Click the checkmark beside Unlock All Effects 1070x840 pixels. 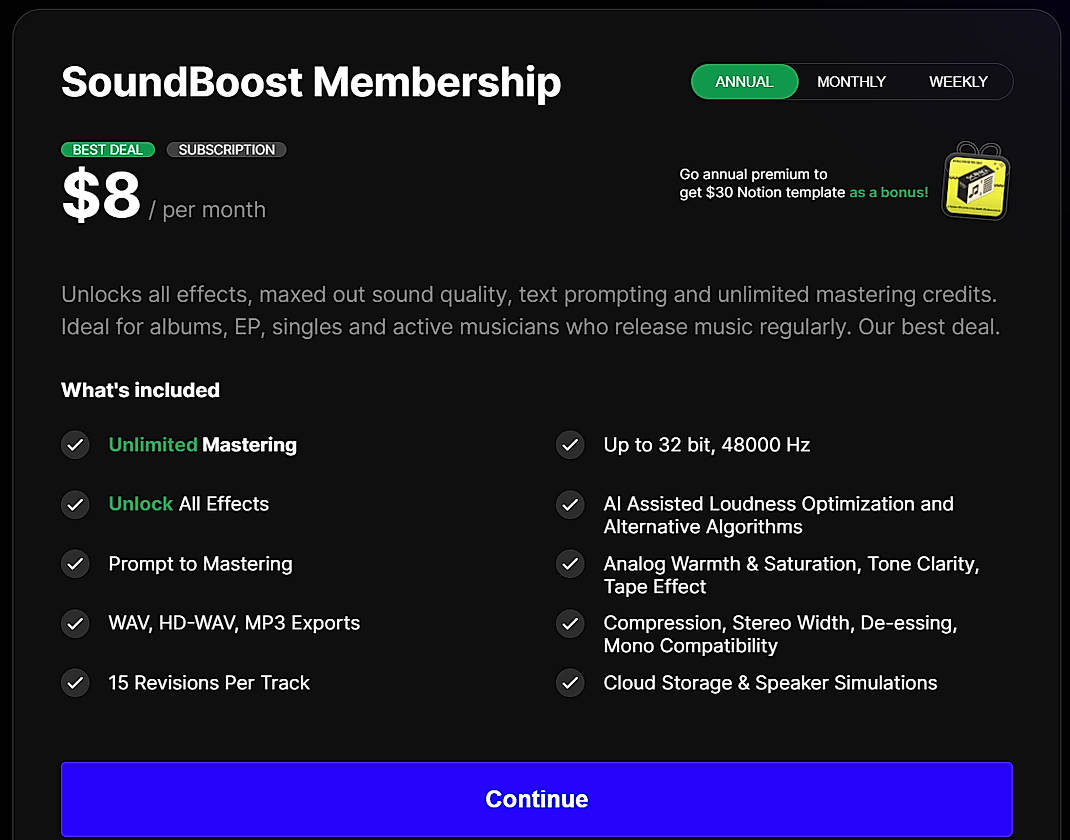click(75, 504)
